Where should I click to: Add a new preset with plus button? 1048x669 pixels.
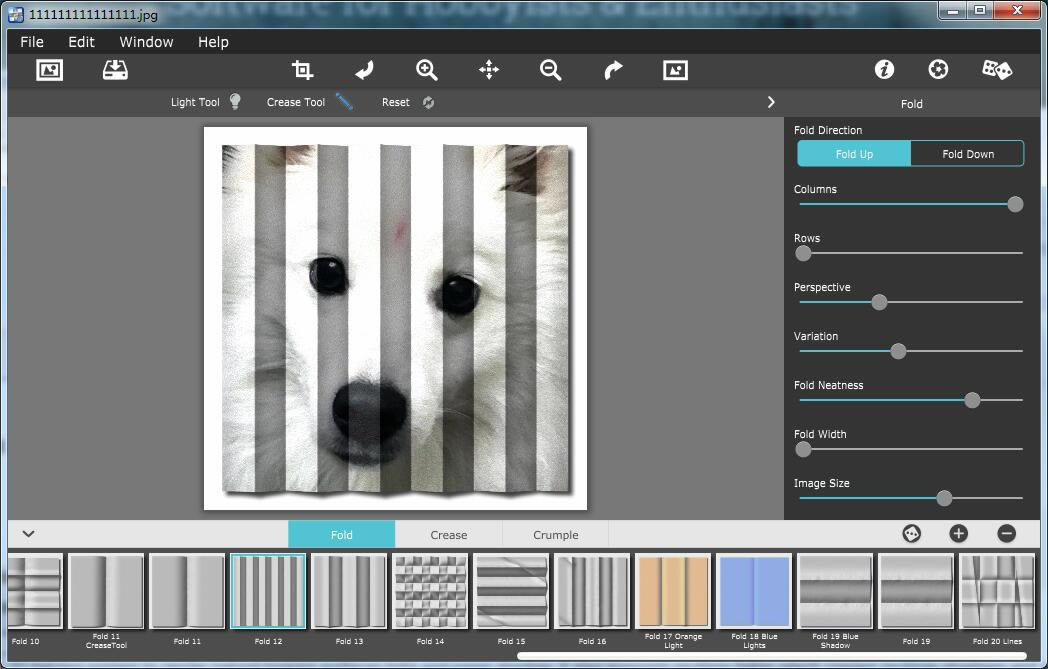tap(958, 534)
